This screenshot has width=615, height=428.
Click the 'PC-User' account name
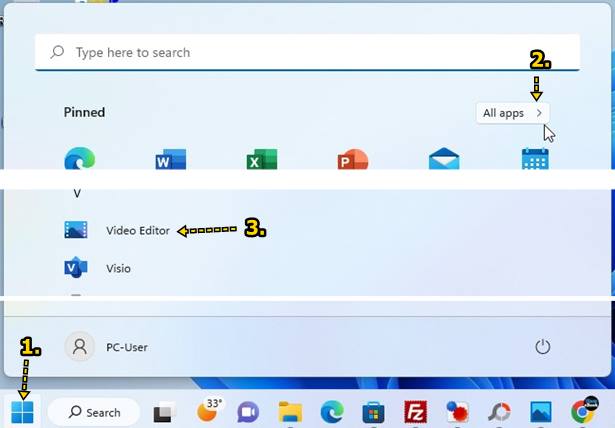pyautogui.click(x=127, y=347)
